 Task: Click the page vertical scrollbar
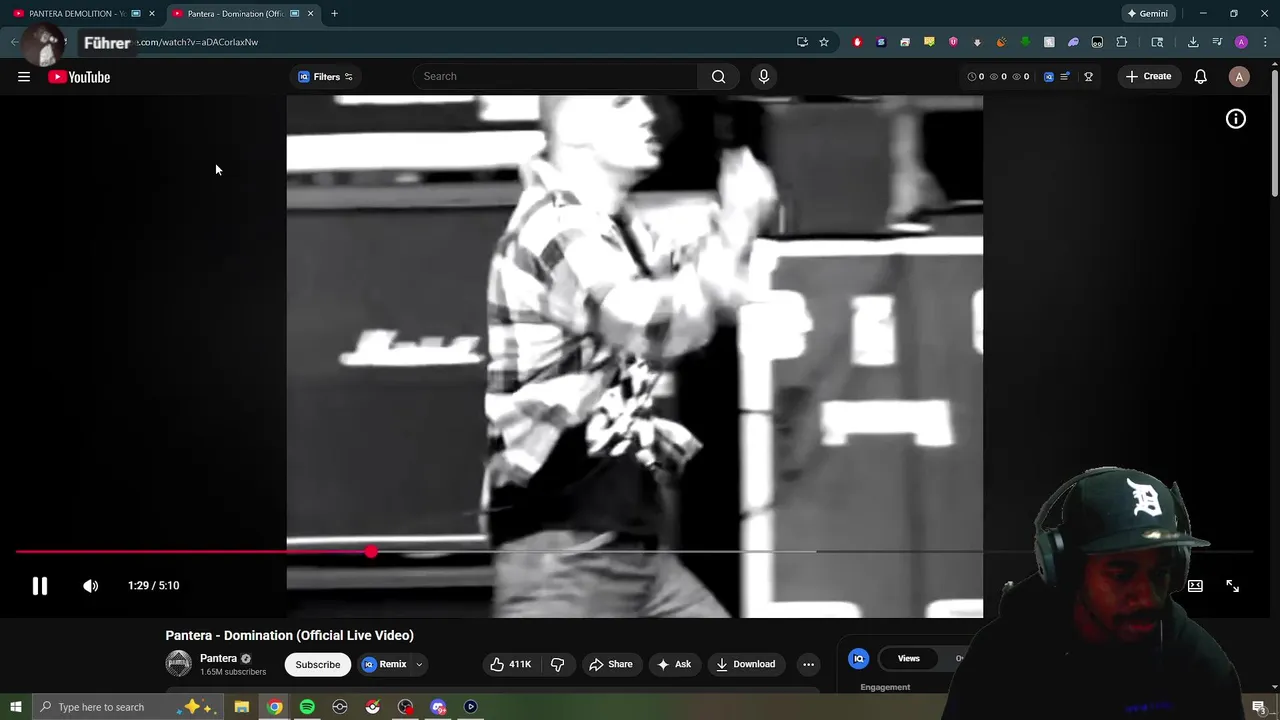1275,135
